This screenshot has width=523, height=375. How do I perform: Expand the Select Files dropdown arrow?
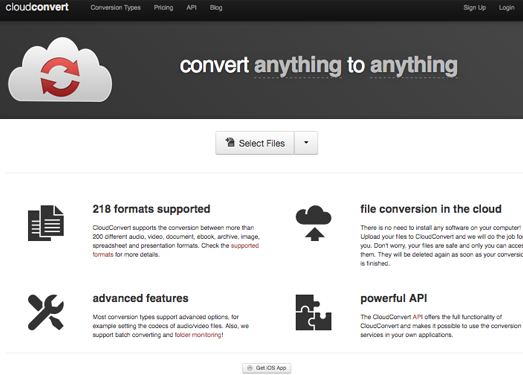[306, 143]
